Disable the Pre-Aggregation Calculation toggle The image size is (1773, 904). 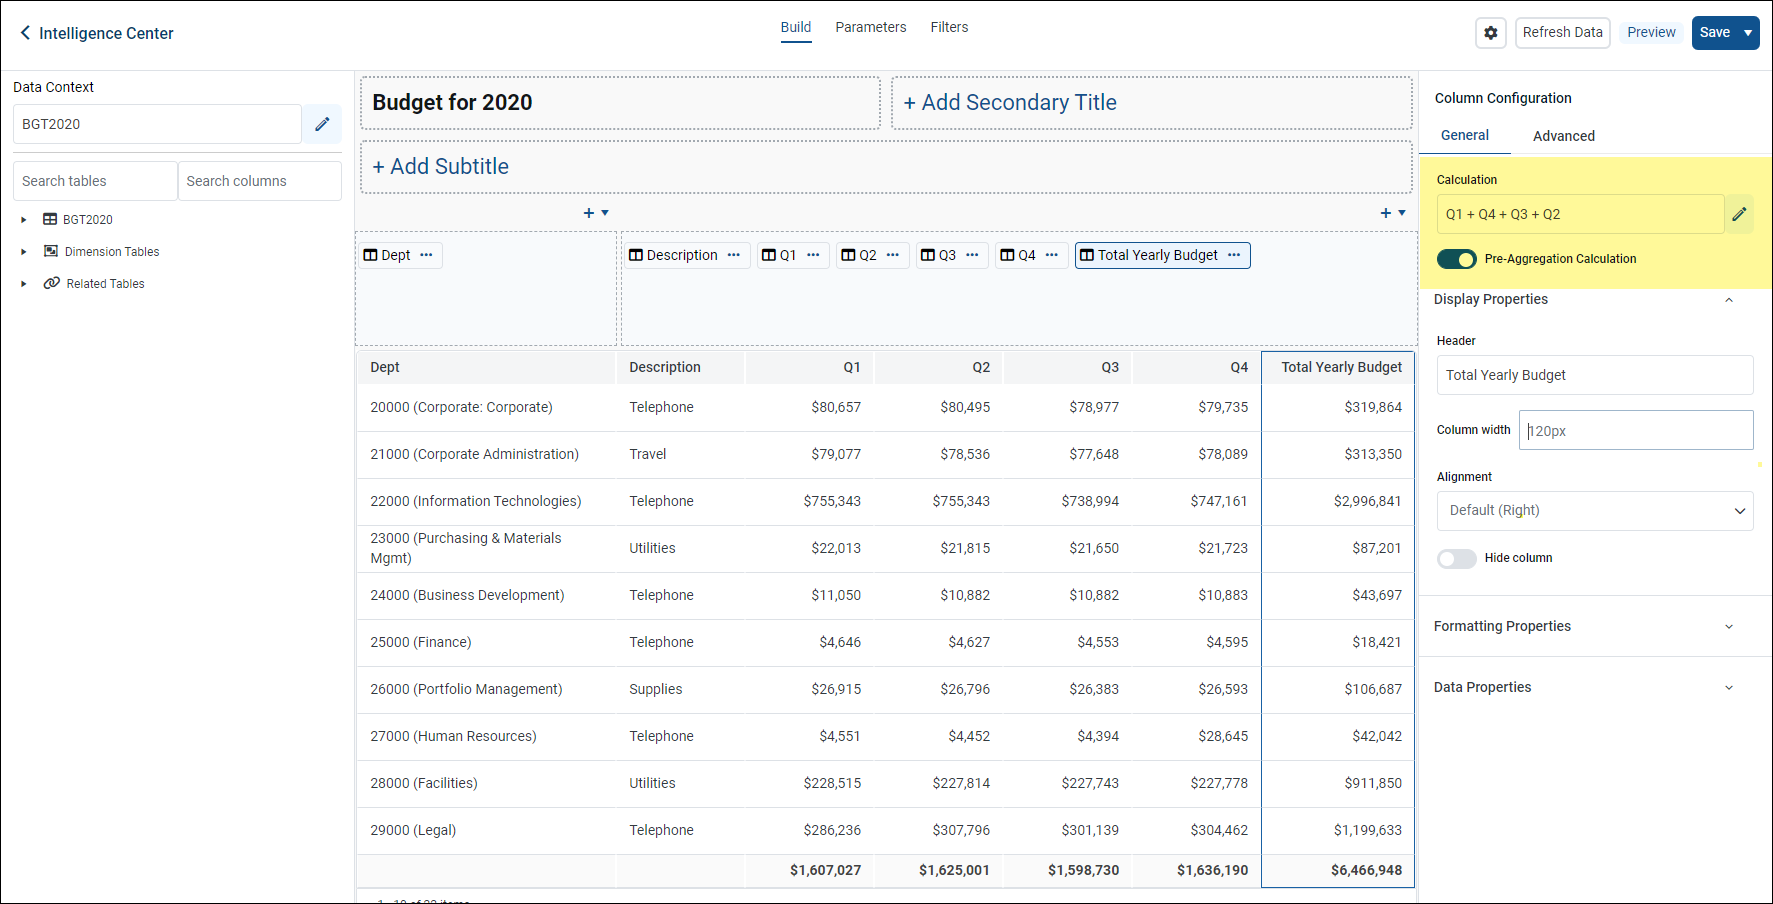[x=1456, y=259]
